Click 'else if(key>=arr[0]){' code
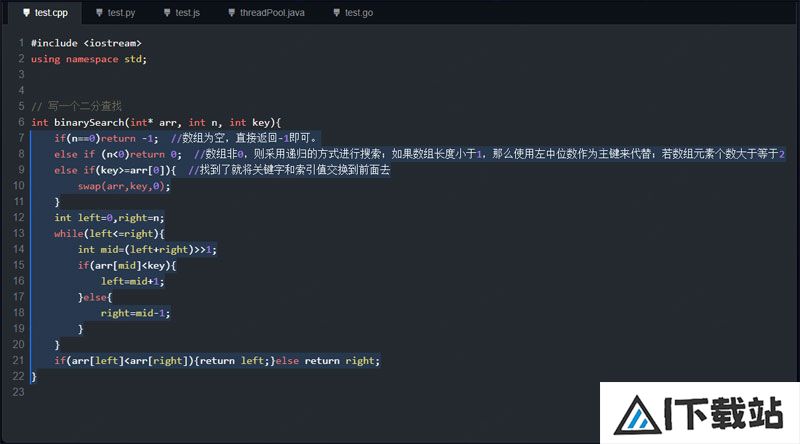 115,170
